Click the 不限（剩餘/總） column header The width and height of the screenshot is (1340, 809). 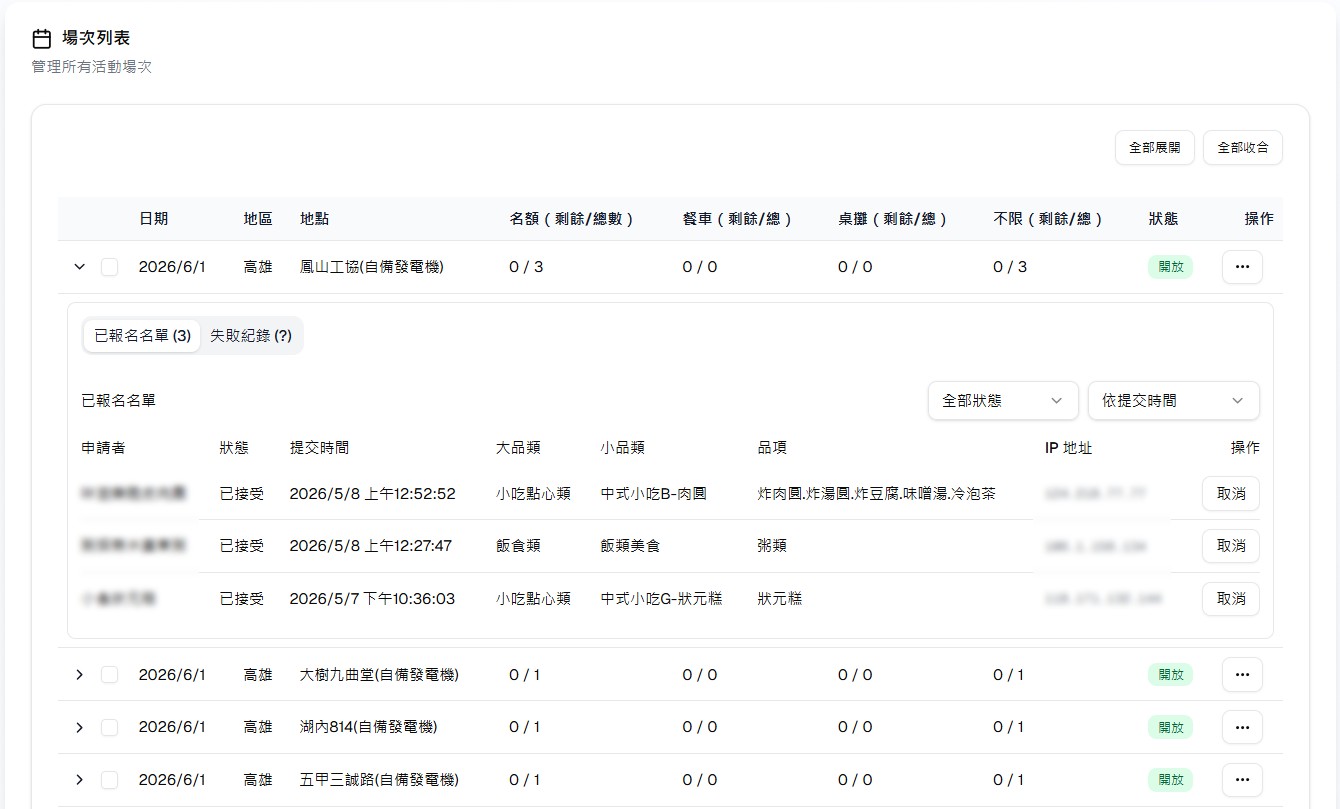1048,218
